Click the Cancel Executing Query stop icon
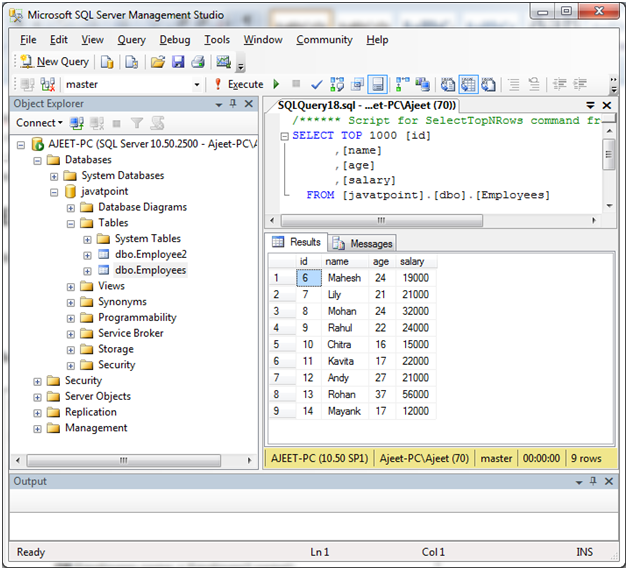Screen dimensions: 628x570 pyautogui.click(x=296, y=84)
